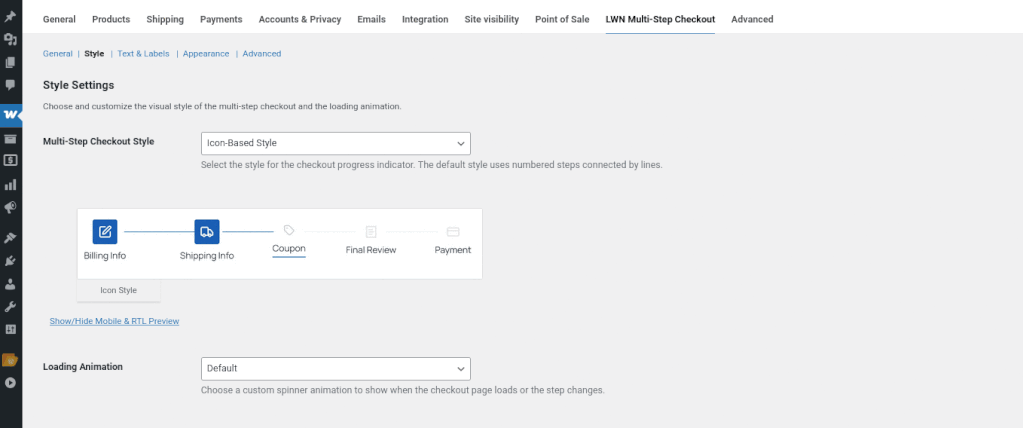Open the Text & Labels sub-section link
Image resolution: width=1023 pixels, height=428 pixels.
pos(143,54)
